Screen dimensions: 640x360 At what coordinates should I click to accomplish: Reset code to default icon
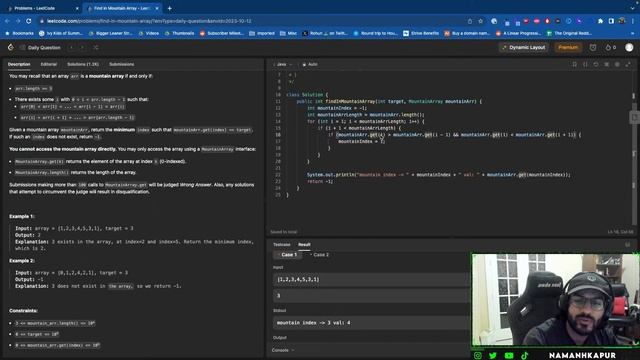click(x=596, y=64)
